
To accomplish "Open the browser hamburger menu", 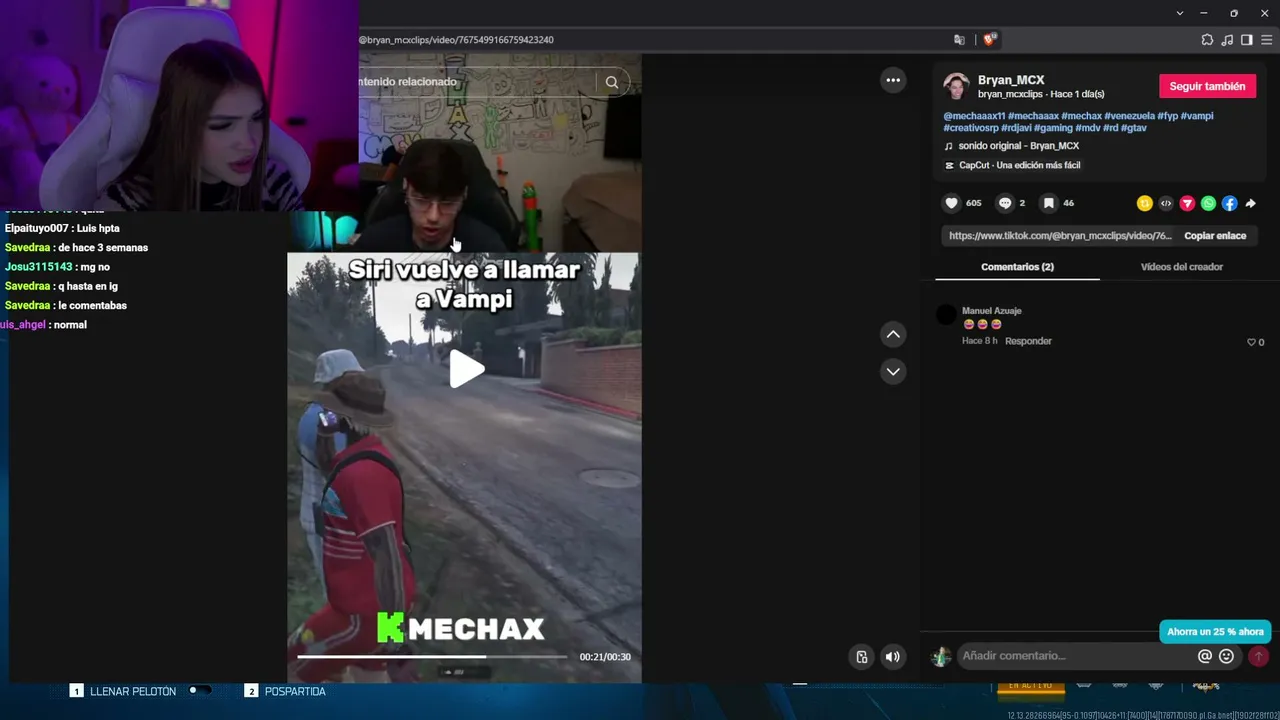I will 1266,40.
